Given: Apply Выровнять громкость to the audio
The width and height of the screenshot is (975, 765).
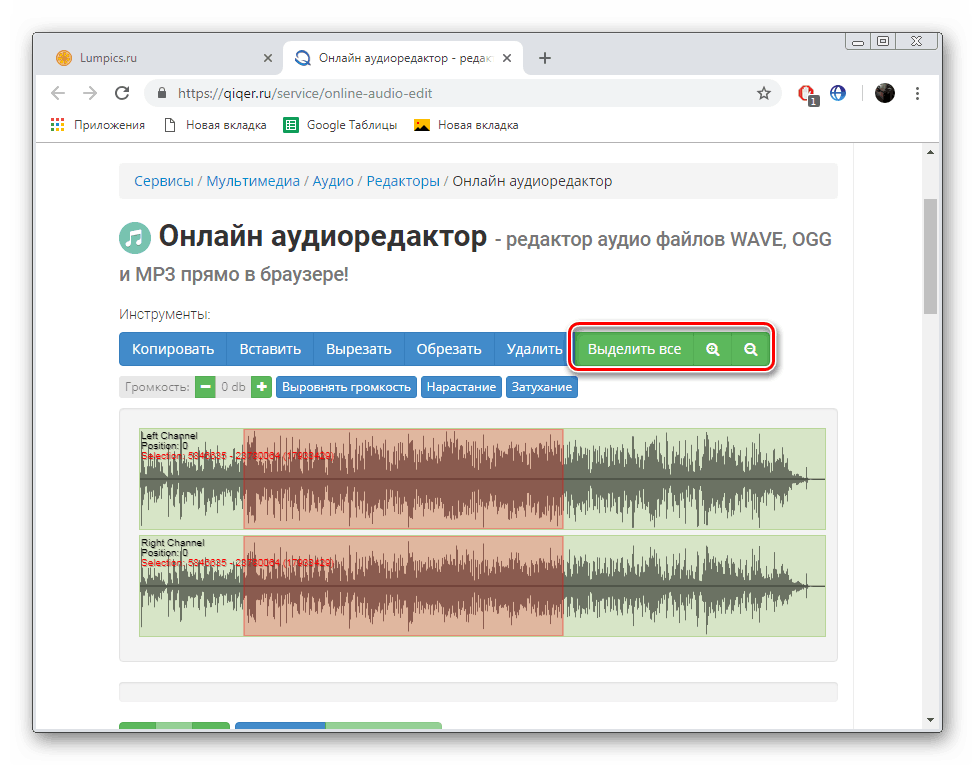Looking at the screenshot, I should [x=346, y=386].
